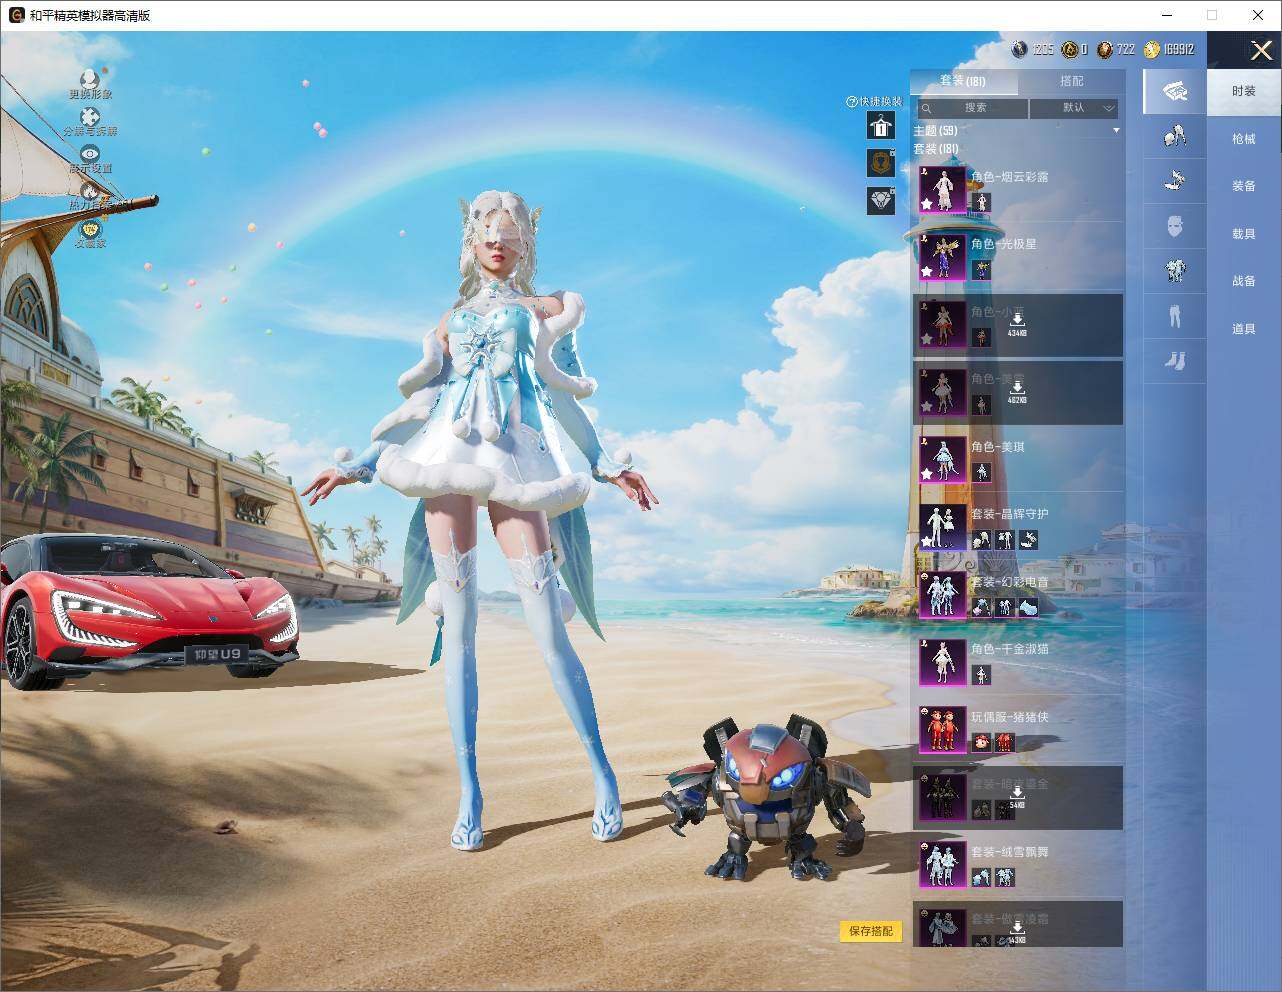The height and width of the screenshot is (992, 1282).
Task: Click the 玩偶服-猪猪侠 outfit name
Action: tap(1009, 717)
